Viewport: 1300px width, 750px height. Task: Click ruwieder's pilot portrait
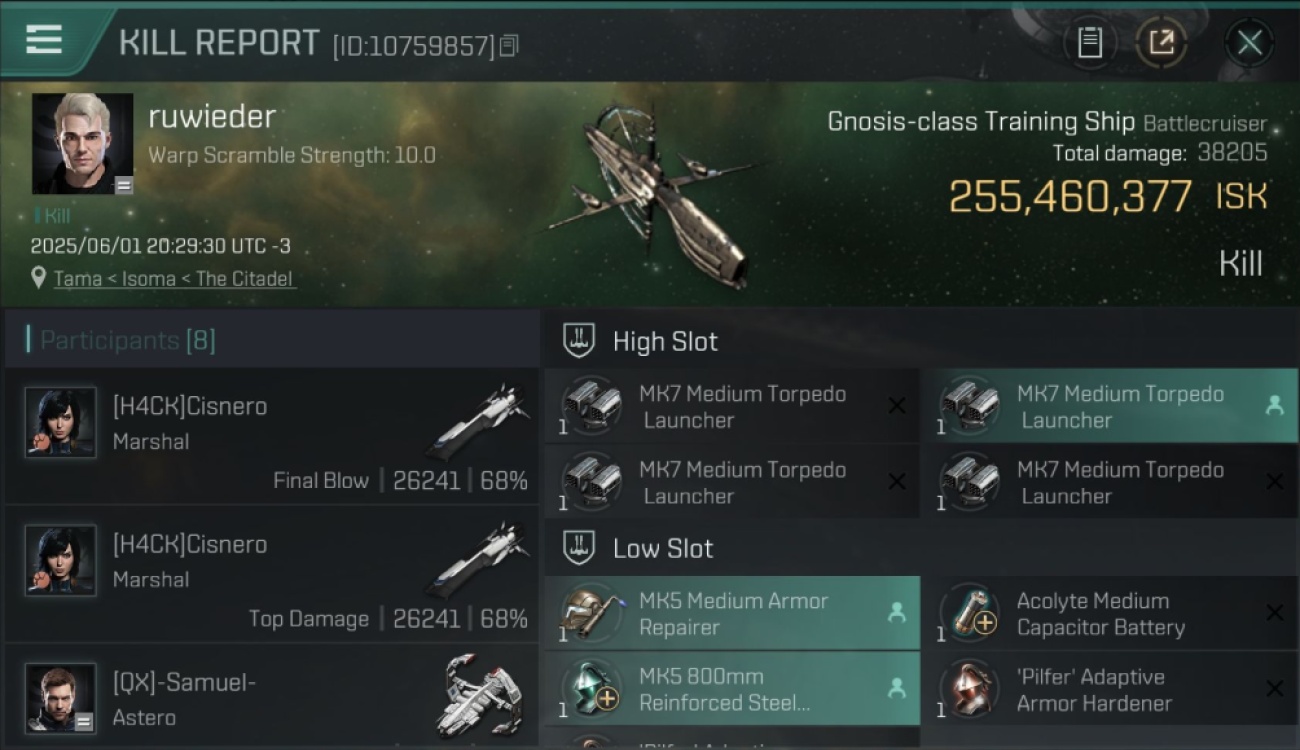[x=82, y=144]
